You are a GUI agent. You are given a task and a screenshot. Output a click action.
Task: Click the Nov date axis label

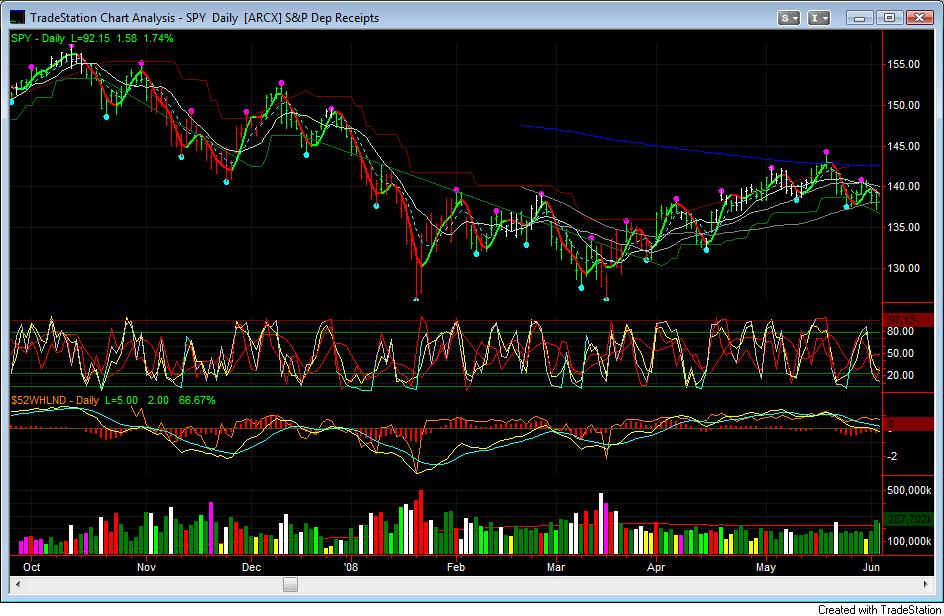[146, 567]
